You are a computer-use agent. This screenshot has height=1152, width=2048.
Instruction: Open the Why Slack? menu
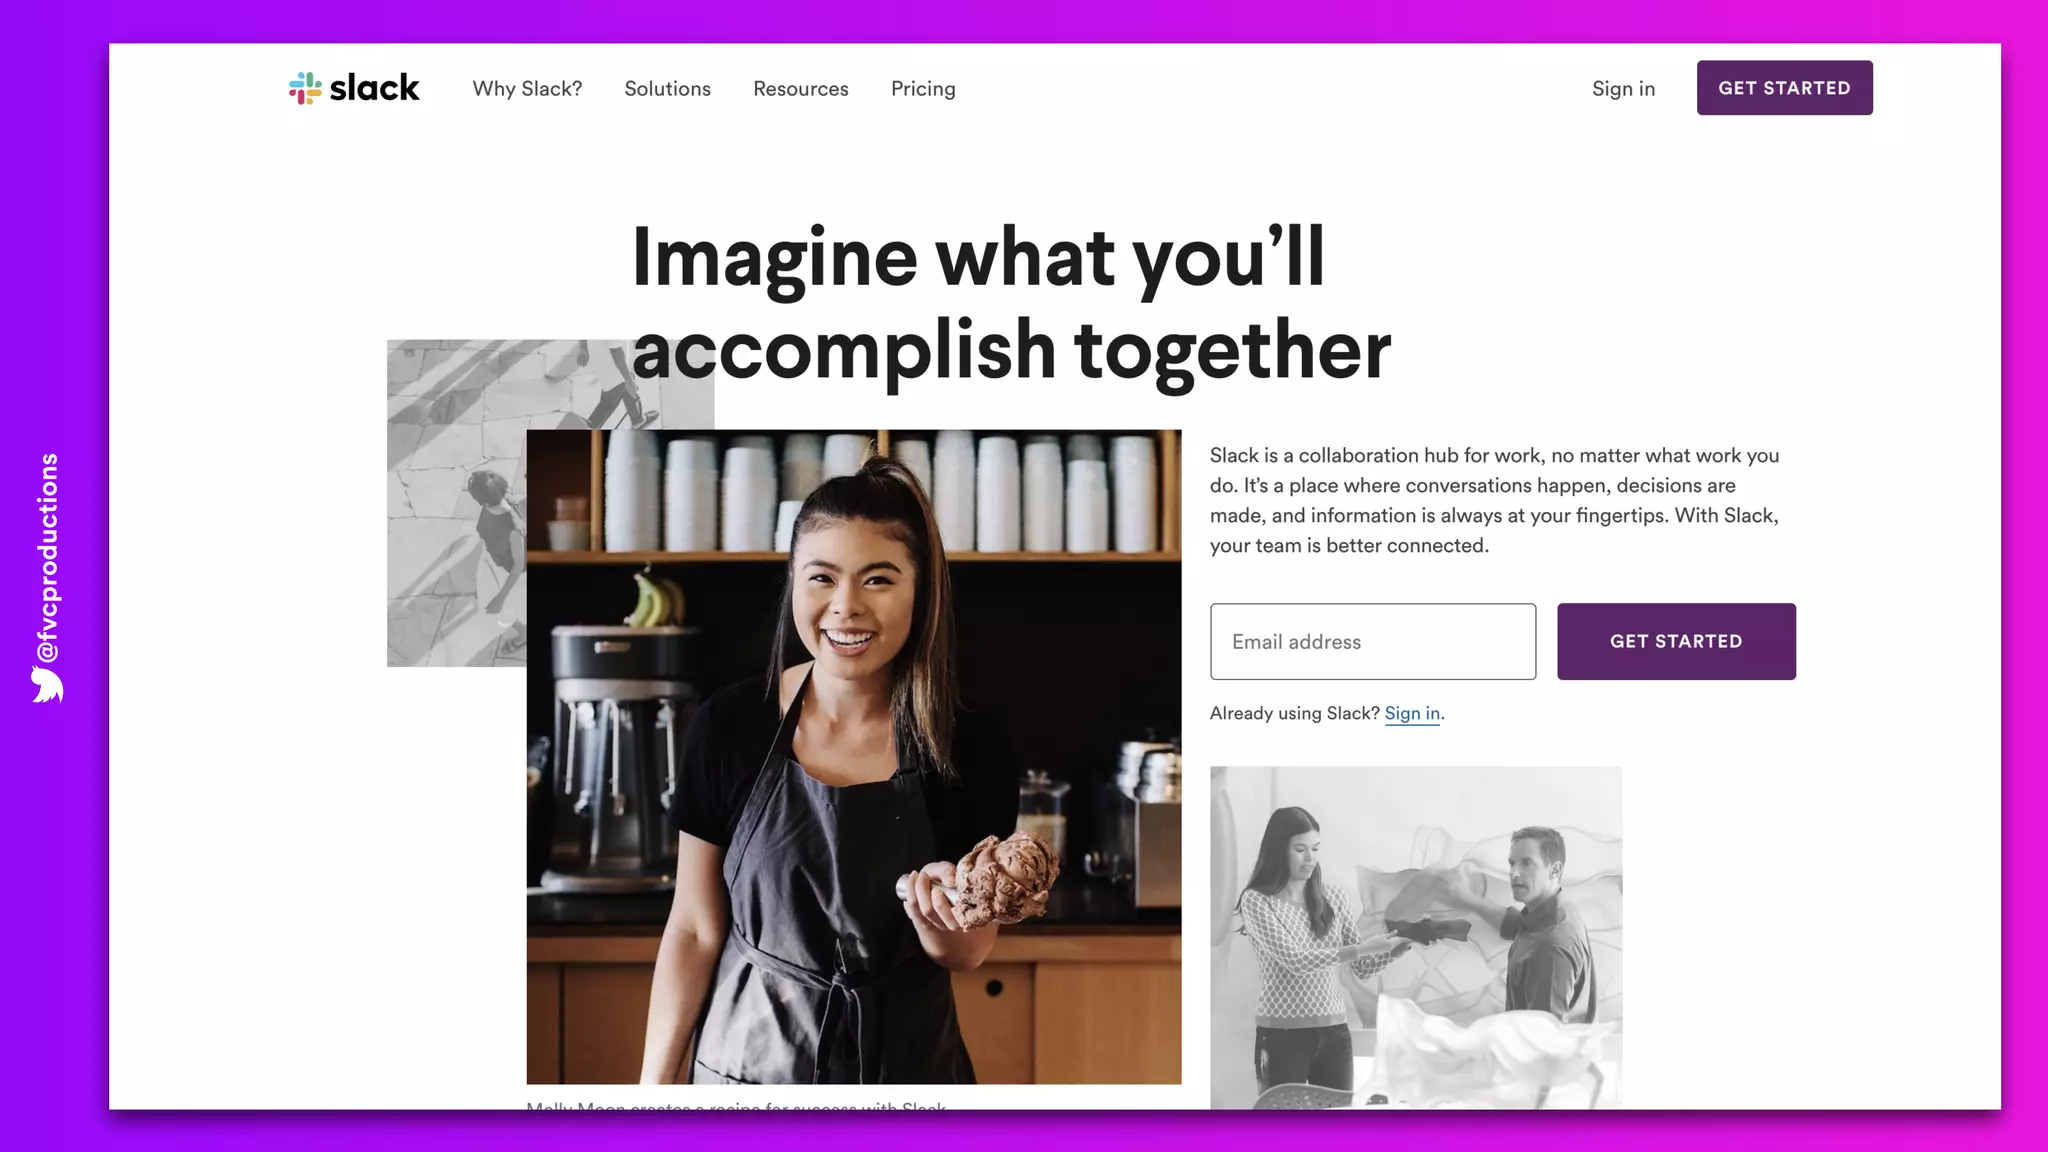click(527, 89)
